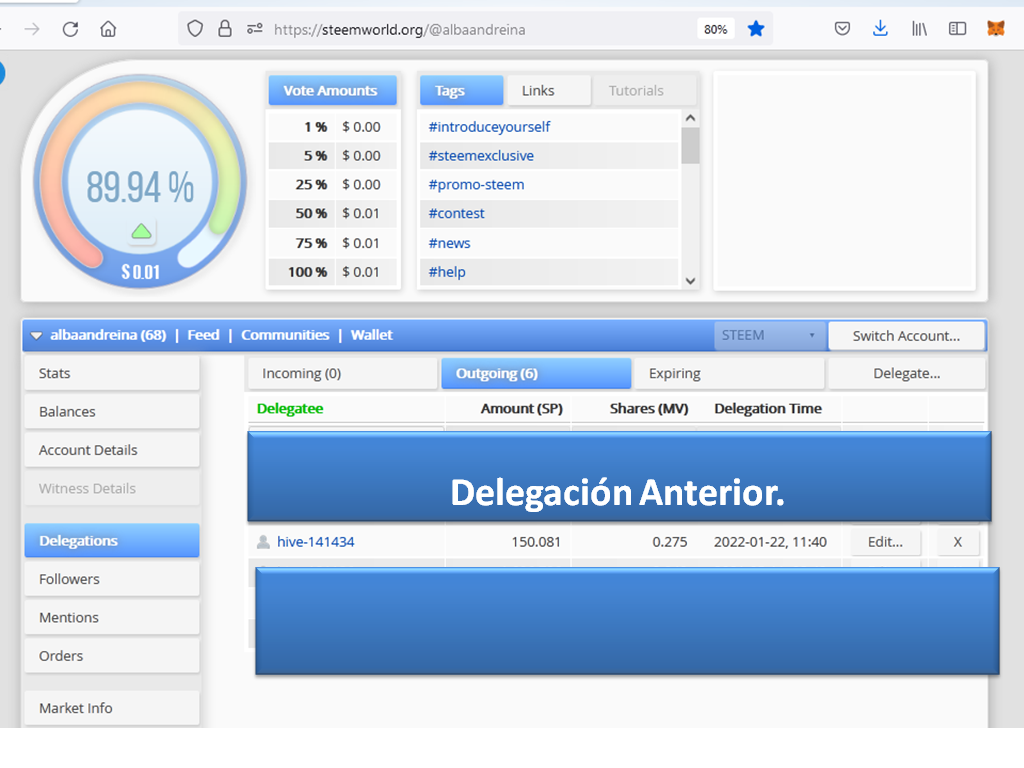1024x768 pixels.
Task: Click the albaandreina (68) account name
Action: [108, 335]
